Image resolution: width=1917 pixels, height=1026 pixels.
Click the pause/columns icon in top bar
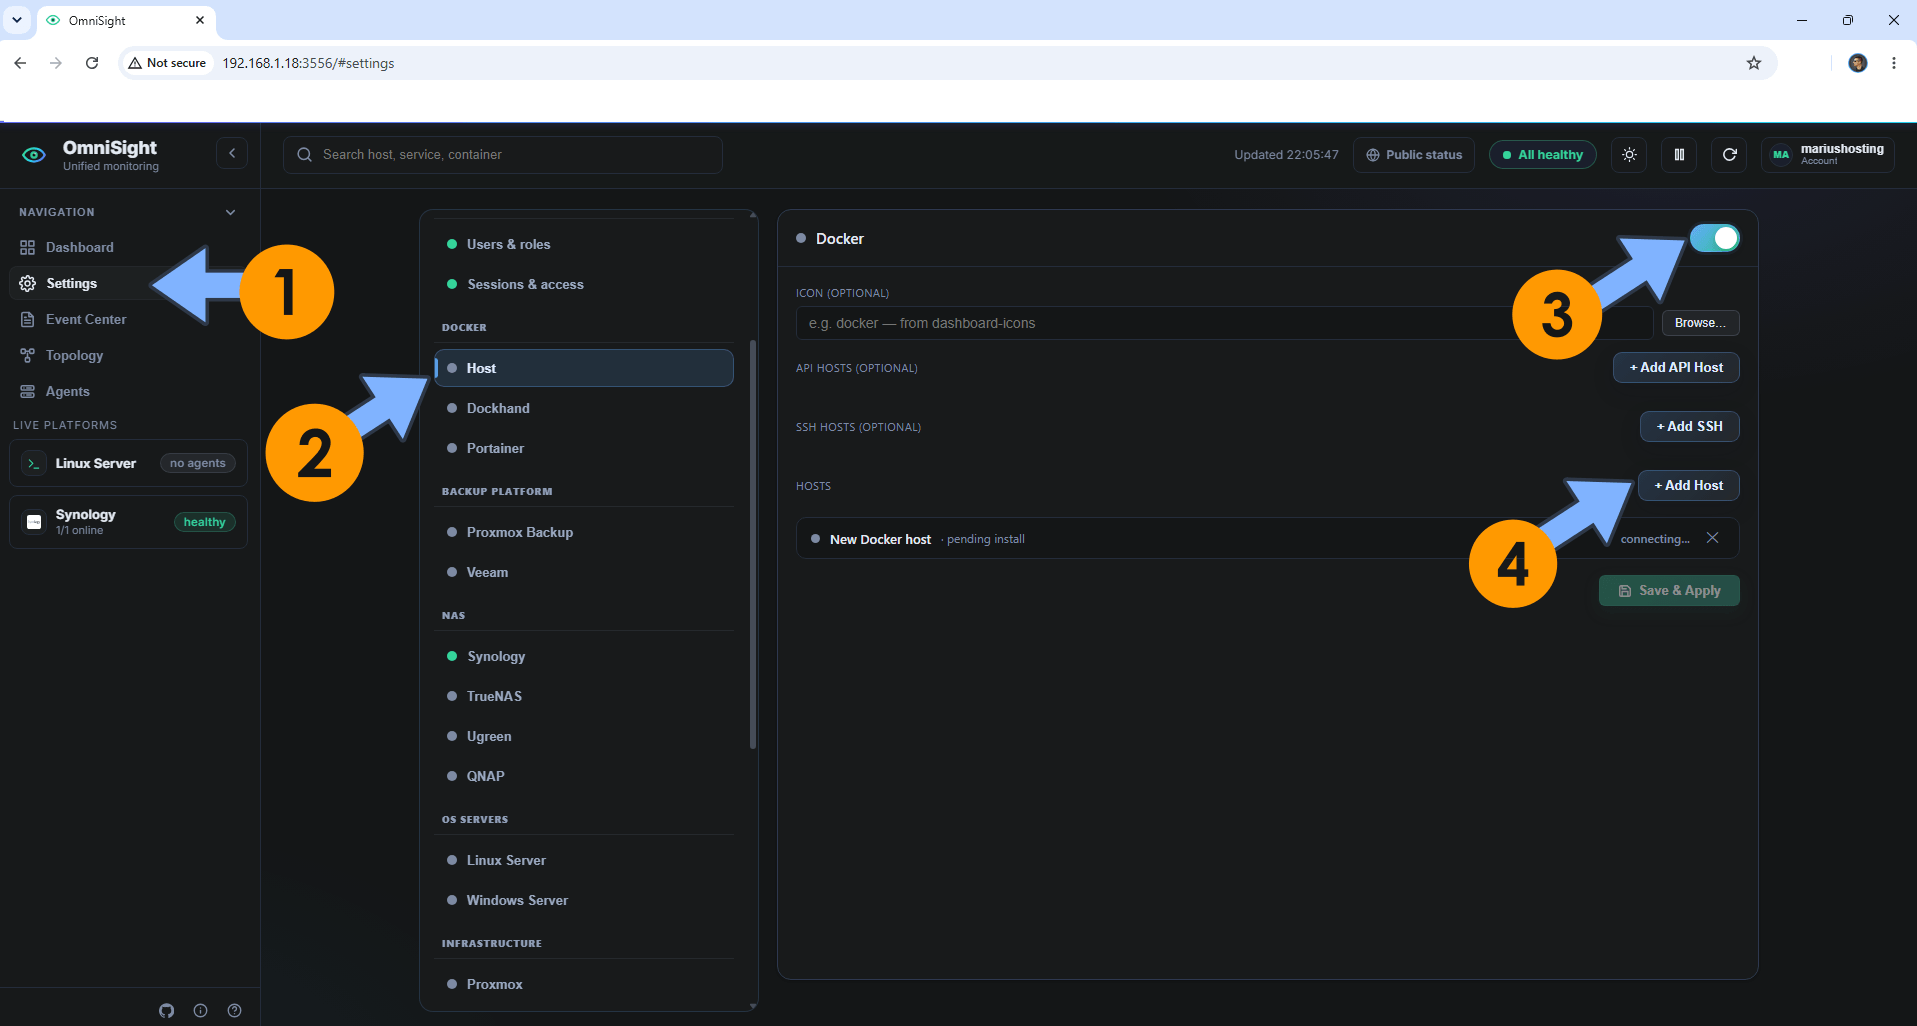[1679, 155]
